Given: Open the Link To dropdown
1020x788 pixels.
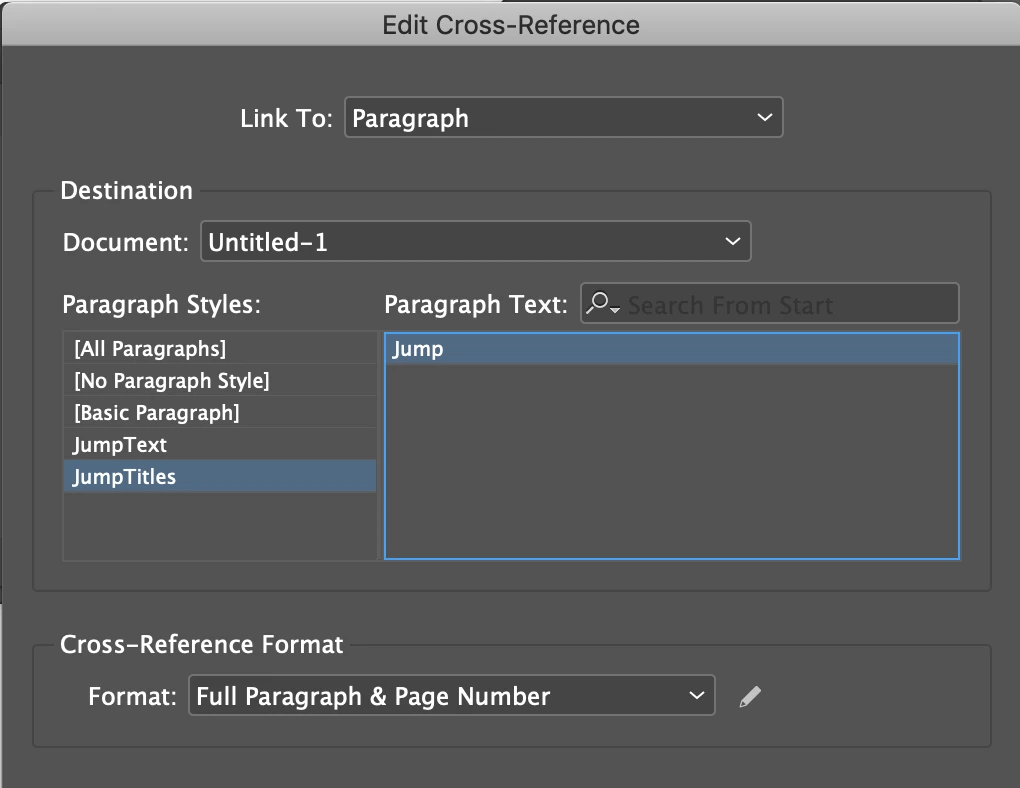Looking at the screenshot, I should point(563,118).
